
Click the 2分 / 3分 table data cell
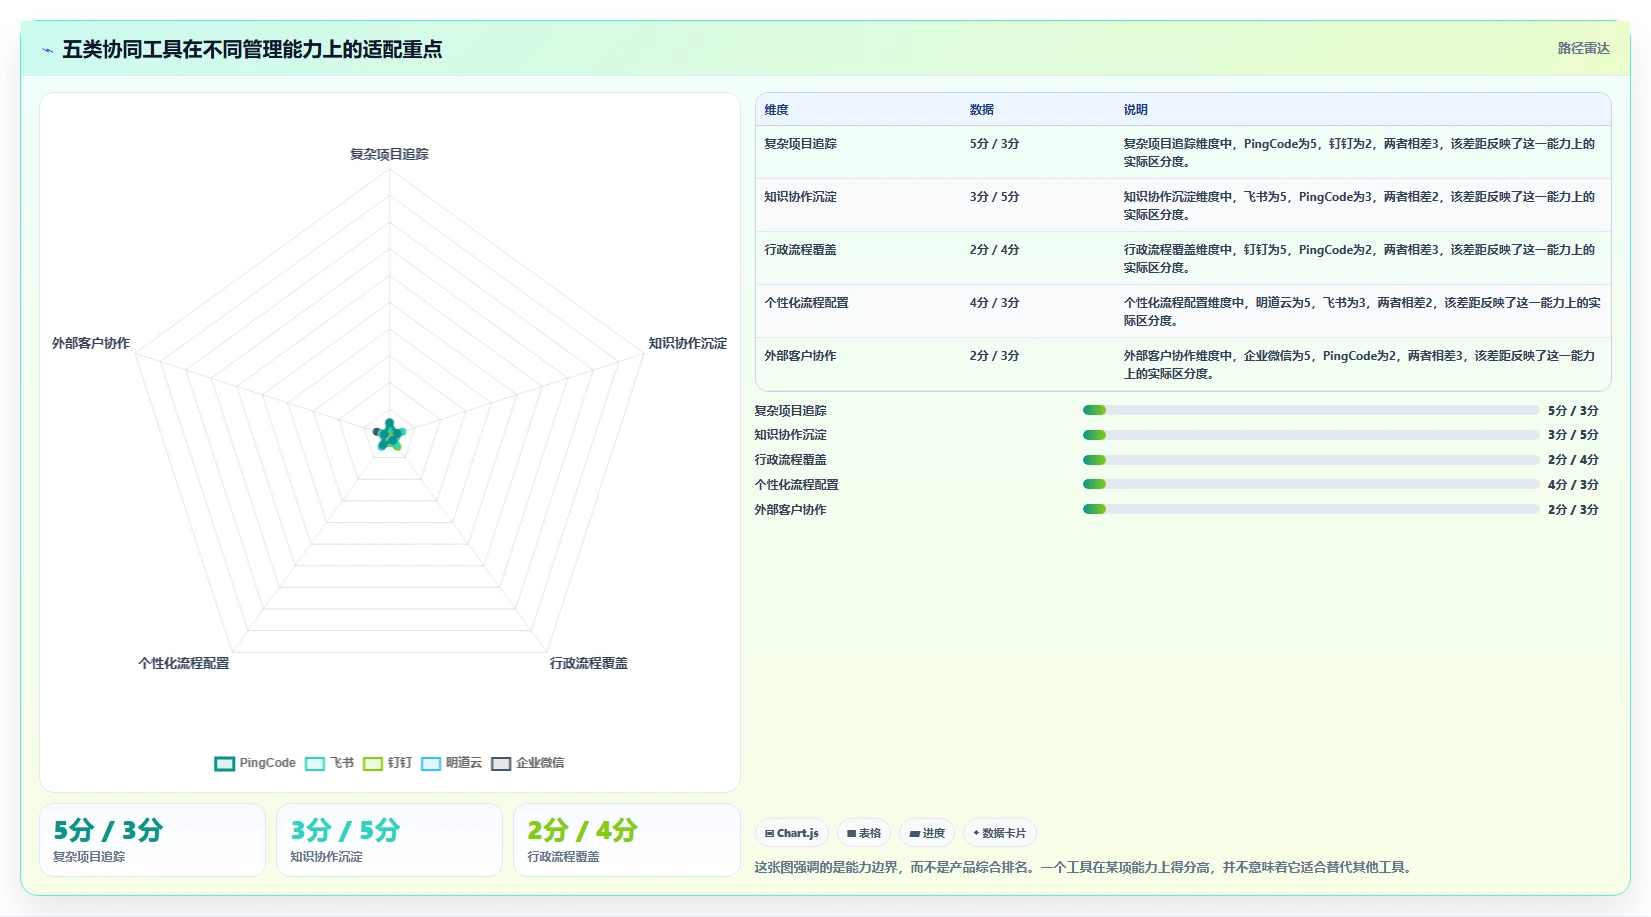point(994,356)
